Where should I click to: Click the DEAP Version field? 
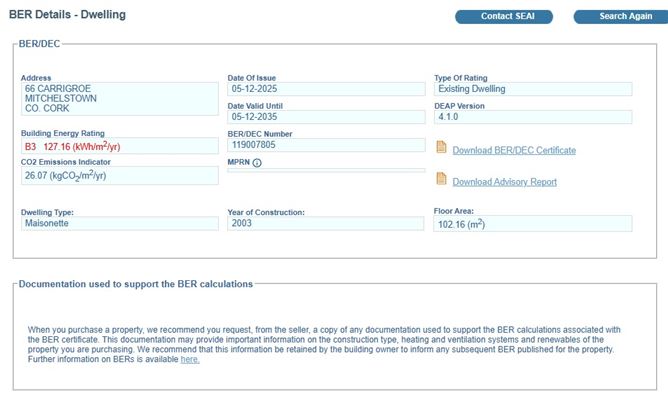tap(532, 117)
